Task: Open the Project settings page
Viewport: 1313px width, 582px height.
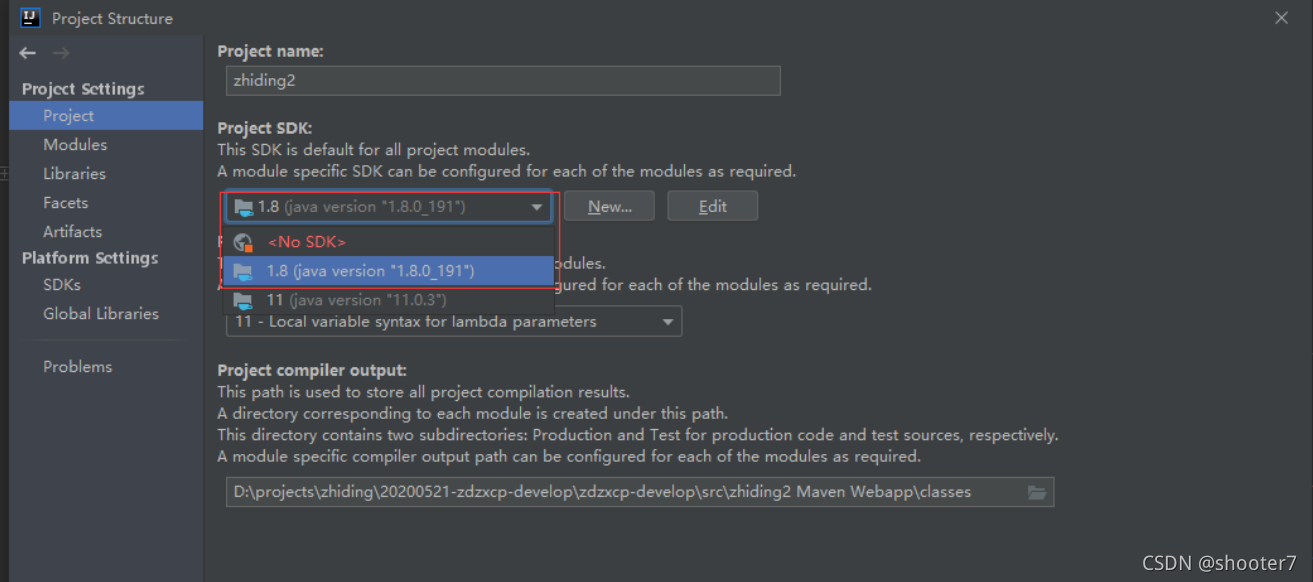Action: pyautogui.click(x=106, y=116)
